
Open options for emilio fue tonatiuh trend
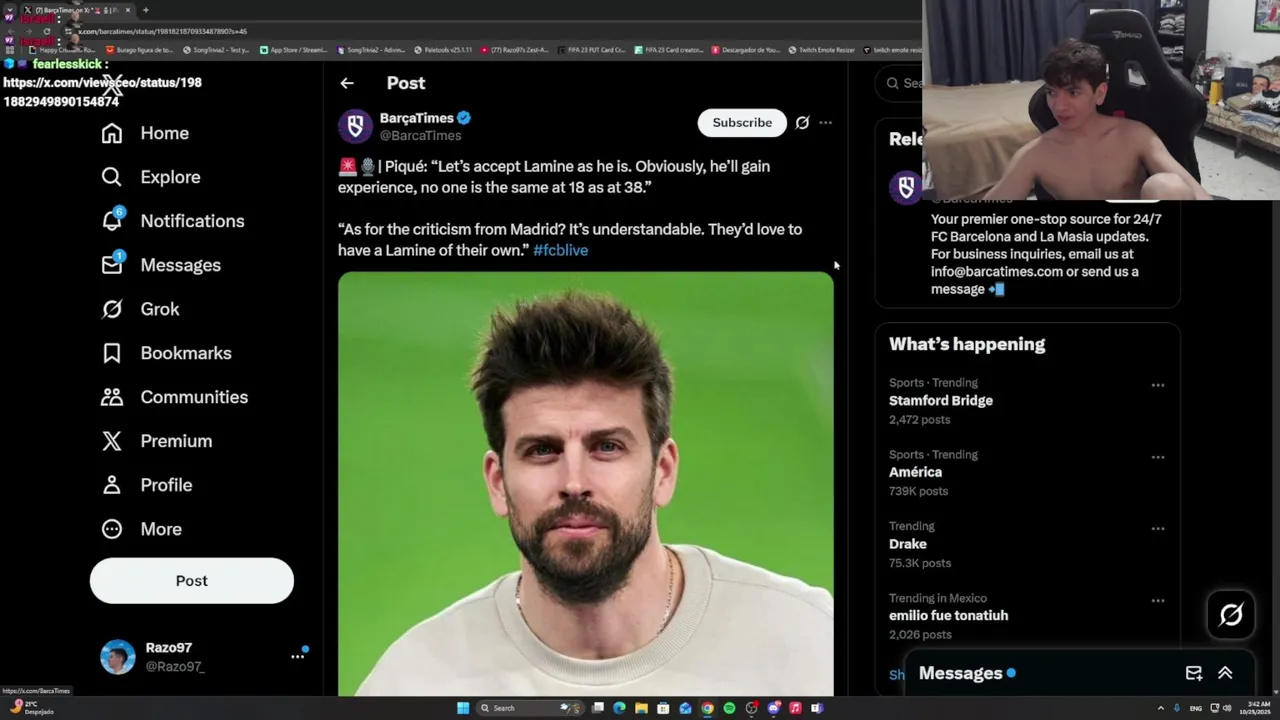[1157, 601]
